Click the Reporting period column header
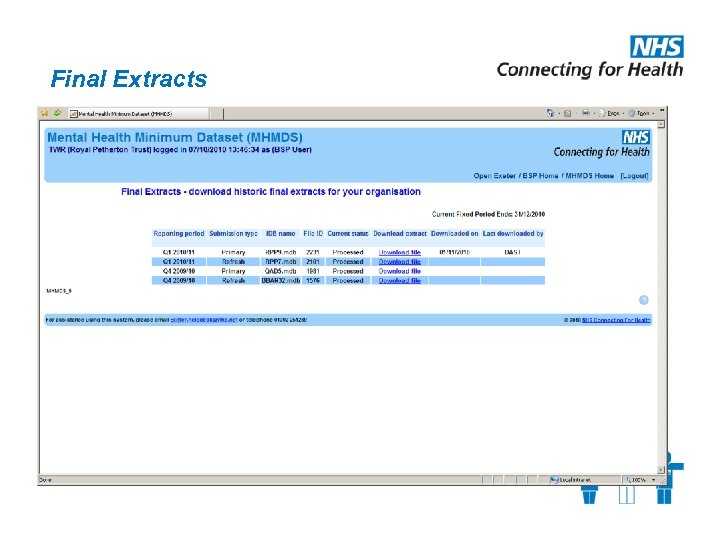 point(179,234)
